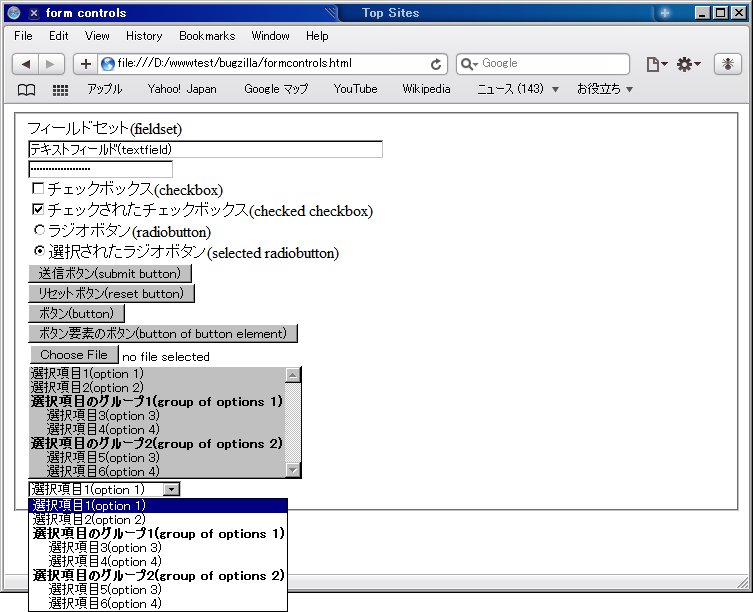Click the selected radiobutton
The width and height of the screenshot is (753, 612).
click(39, 251)
